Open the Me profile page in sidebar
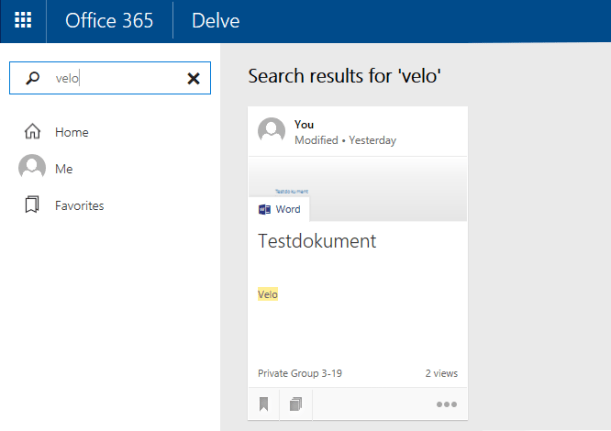611x431 pixels. [64, 169]
